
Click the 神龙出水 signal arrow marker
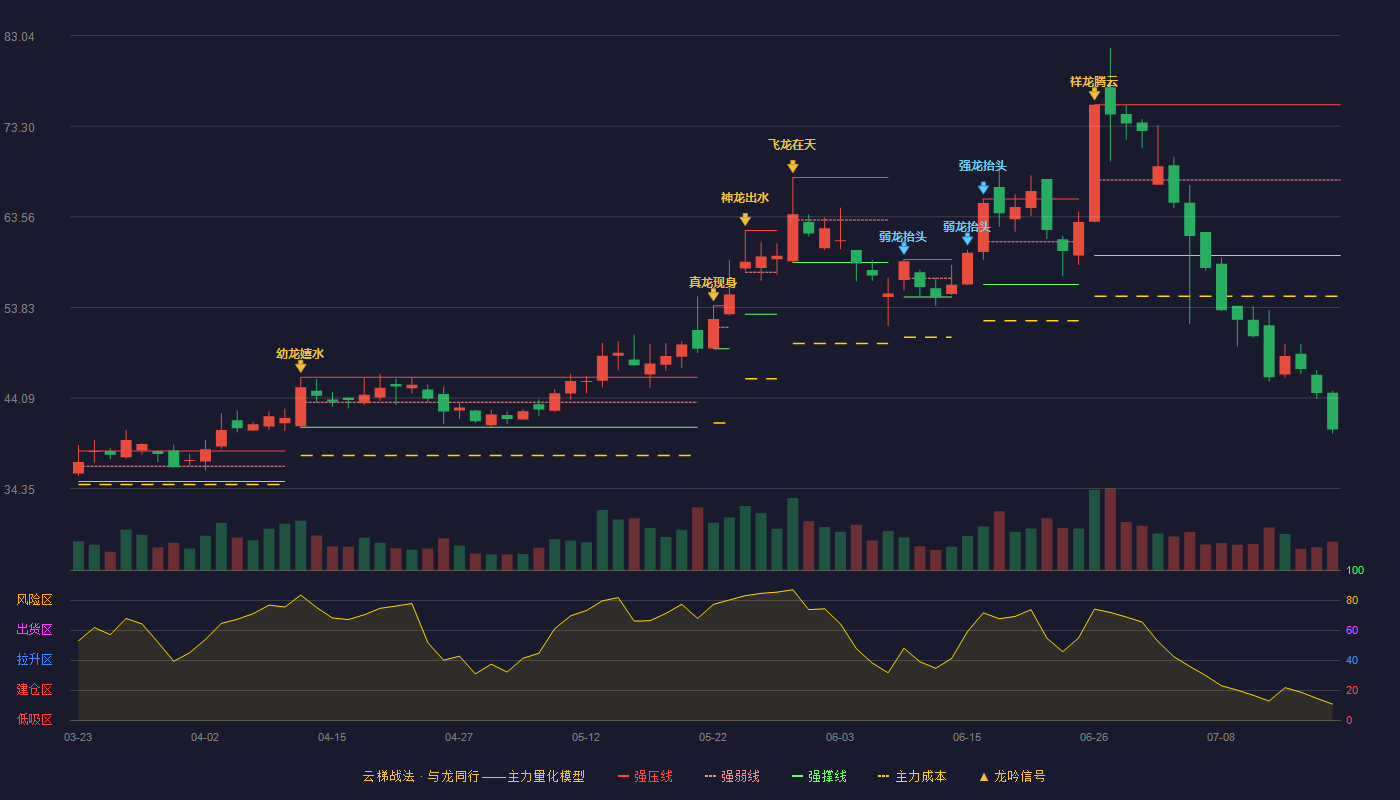click(745, 220)
